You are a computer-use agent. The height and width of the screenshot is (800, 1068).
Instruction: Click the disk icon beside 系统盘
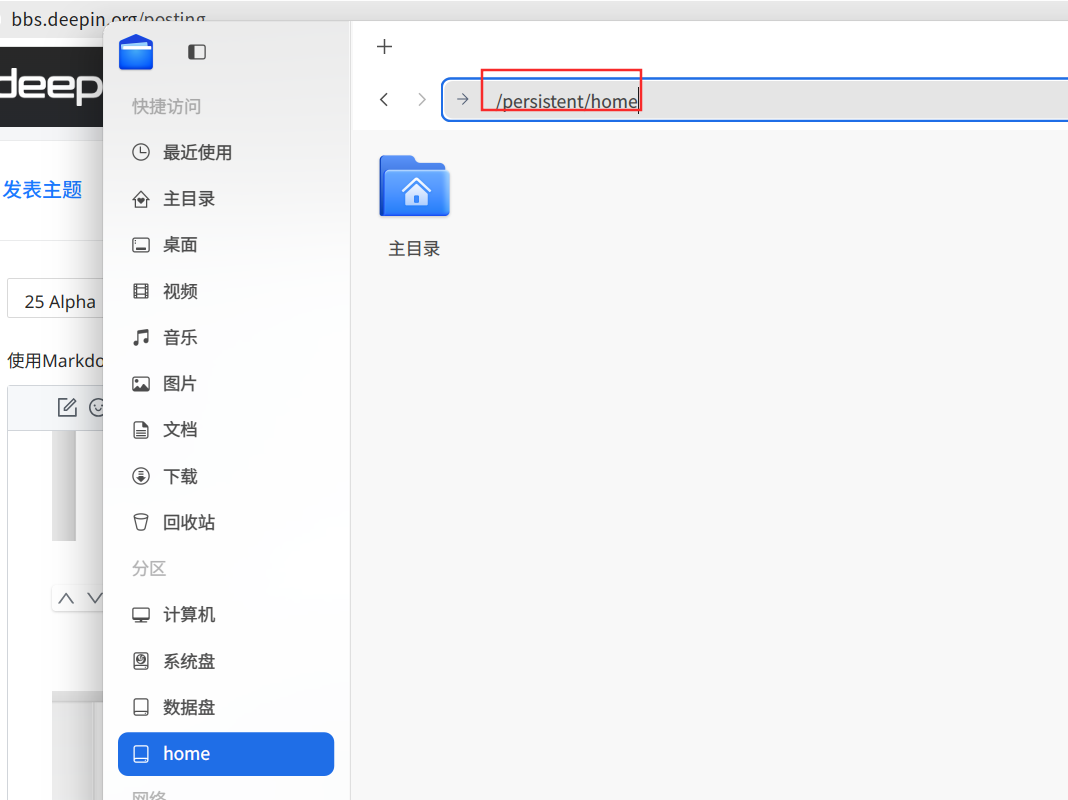click(141, 661)
